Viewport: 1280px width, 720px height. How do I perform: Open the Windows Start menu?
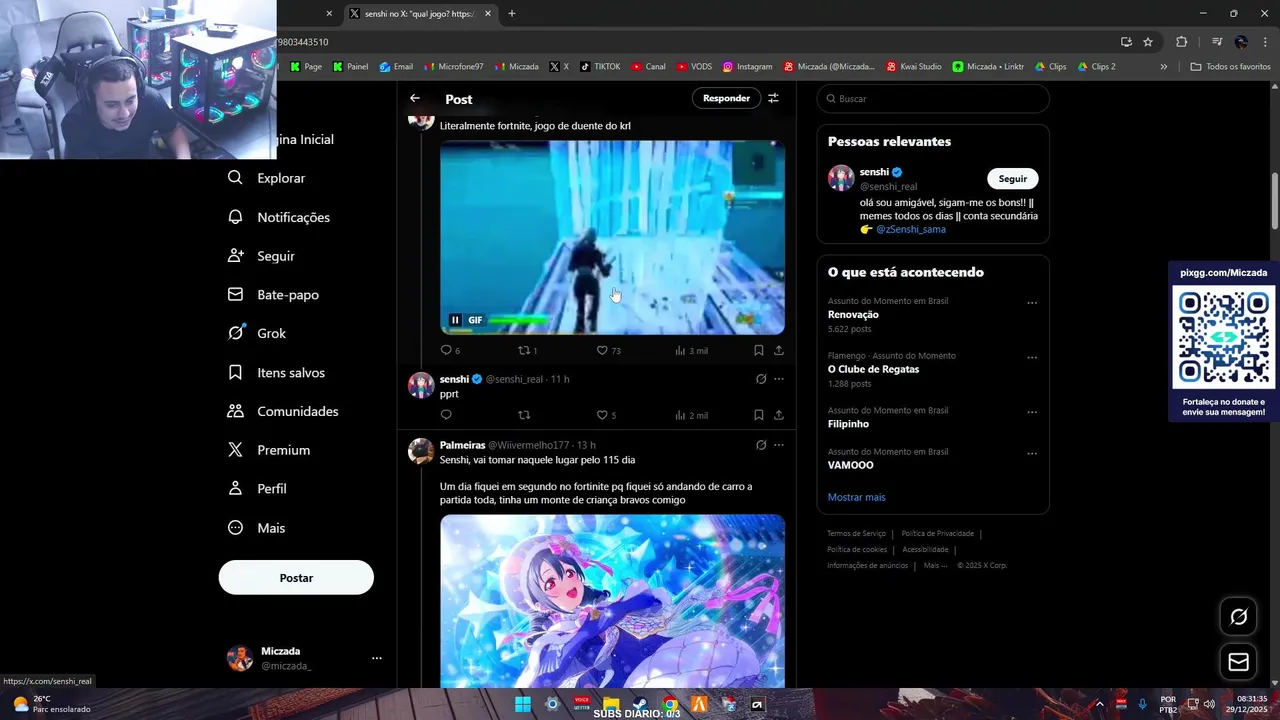coord(522,704)
